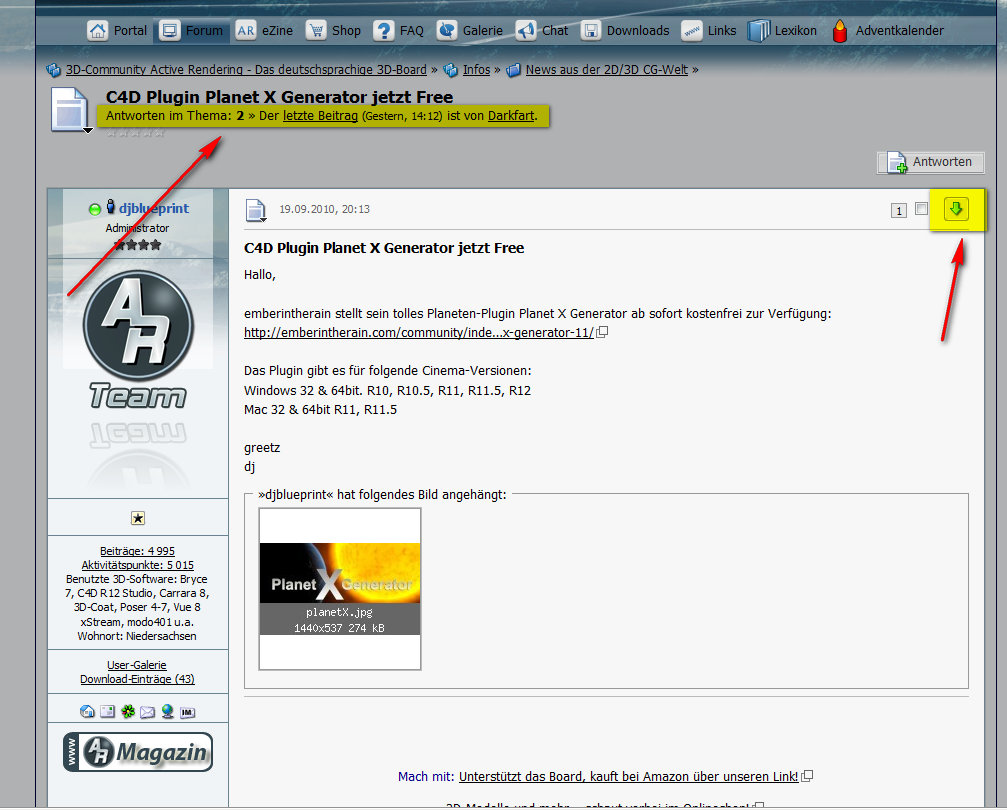The width and height of the screenshot is (1007, 810).
Task: Open the eZine section
Action: pos(264,30)
